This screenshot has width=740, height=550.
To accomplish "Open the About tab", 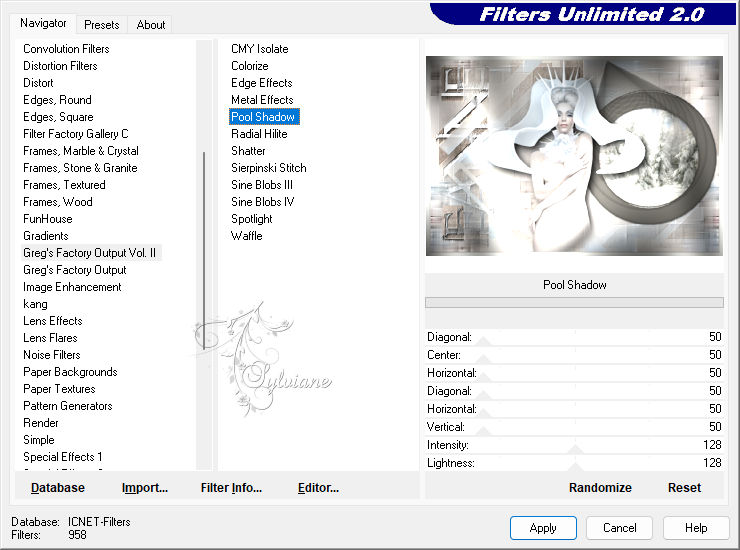I will pyautogui.click(x=151, y=25).
